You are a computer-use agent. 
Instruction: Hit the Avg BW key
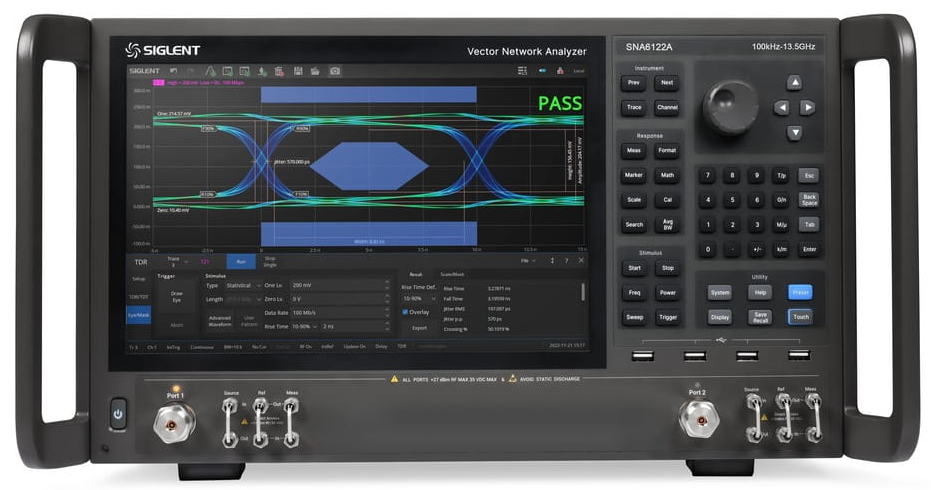coord(667,225)
